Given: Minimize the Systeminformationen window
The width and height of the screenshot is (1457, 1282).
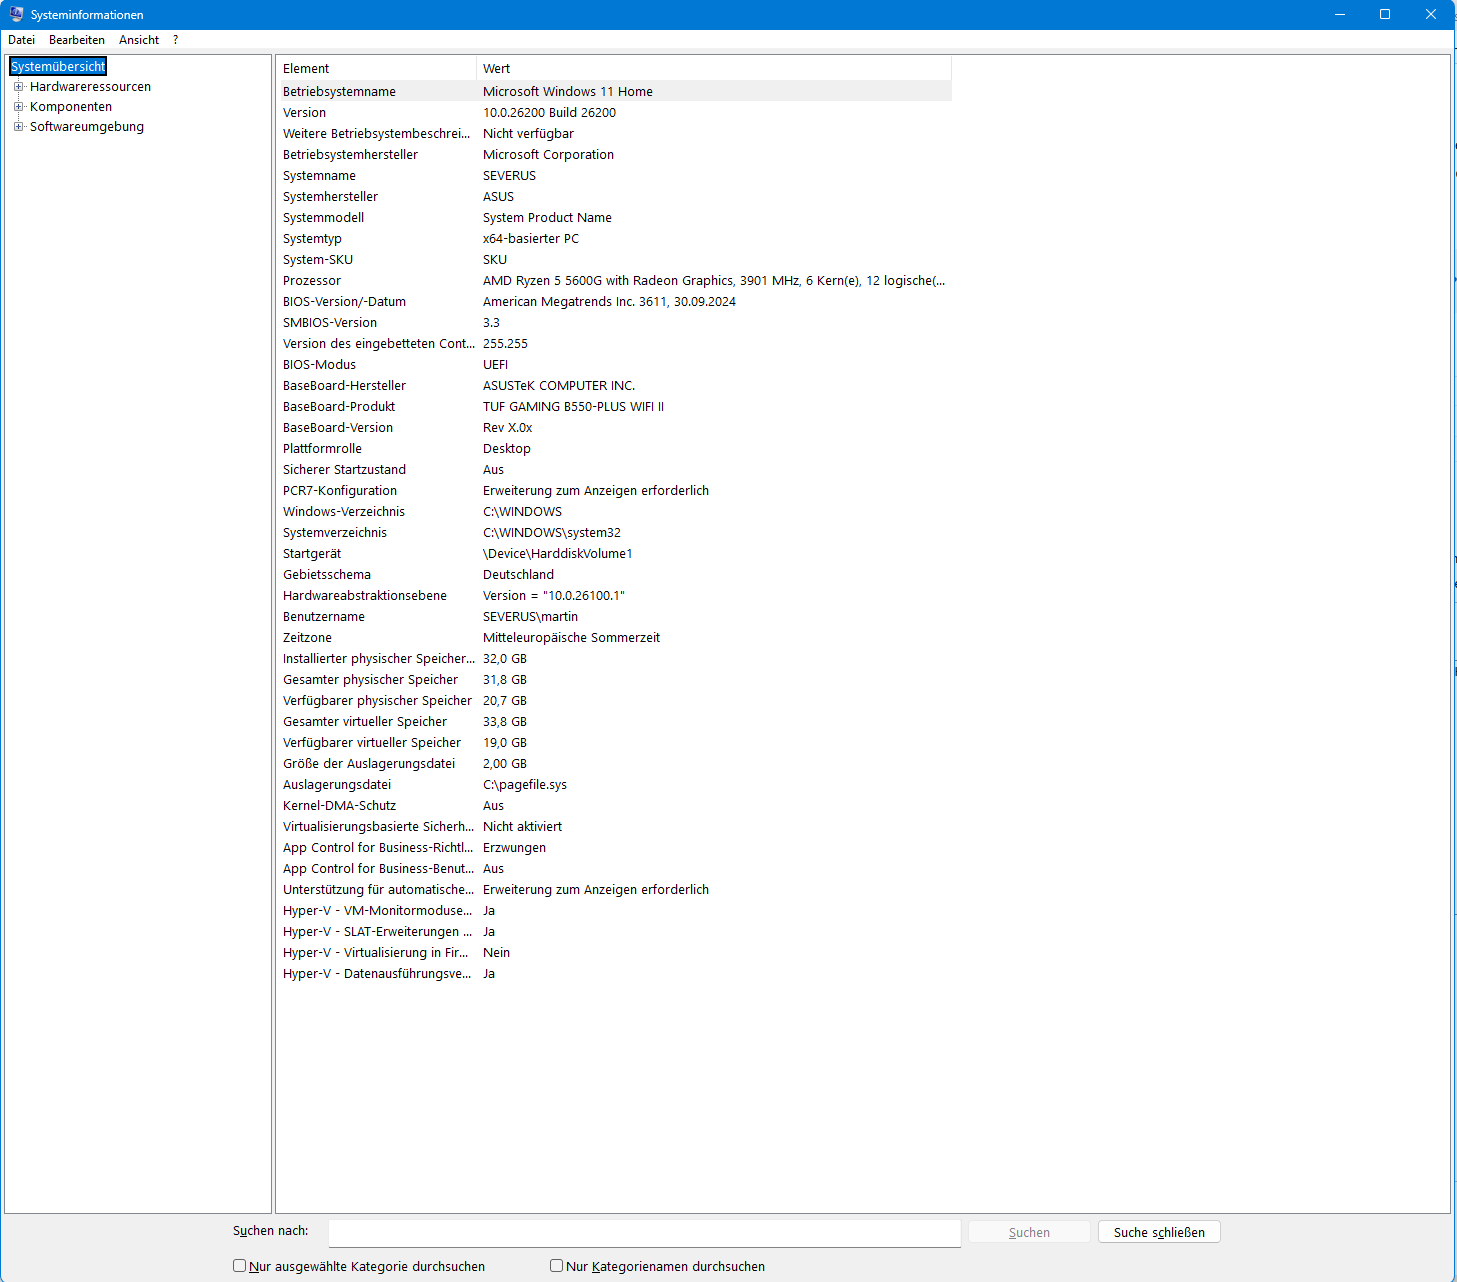Looking at the screenshot, I should (x=1340, y=14).
